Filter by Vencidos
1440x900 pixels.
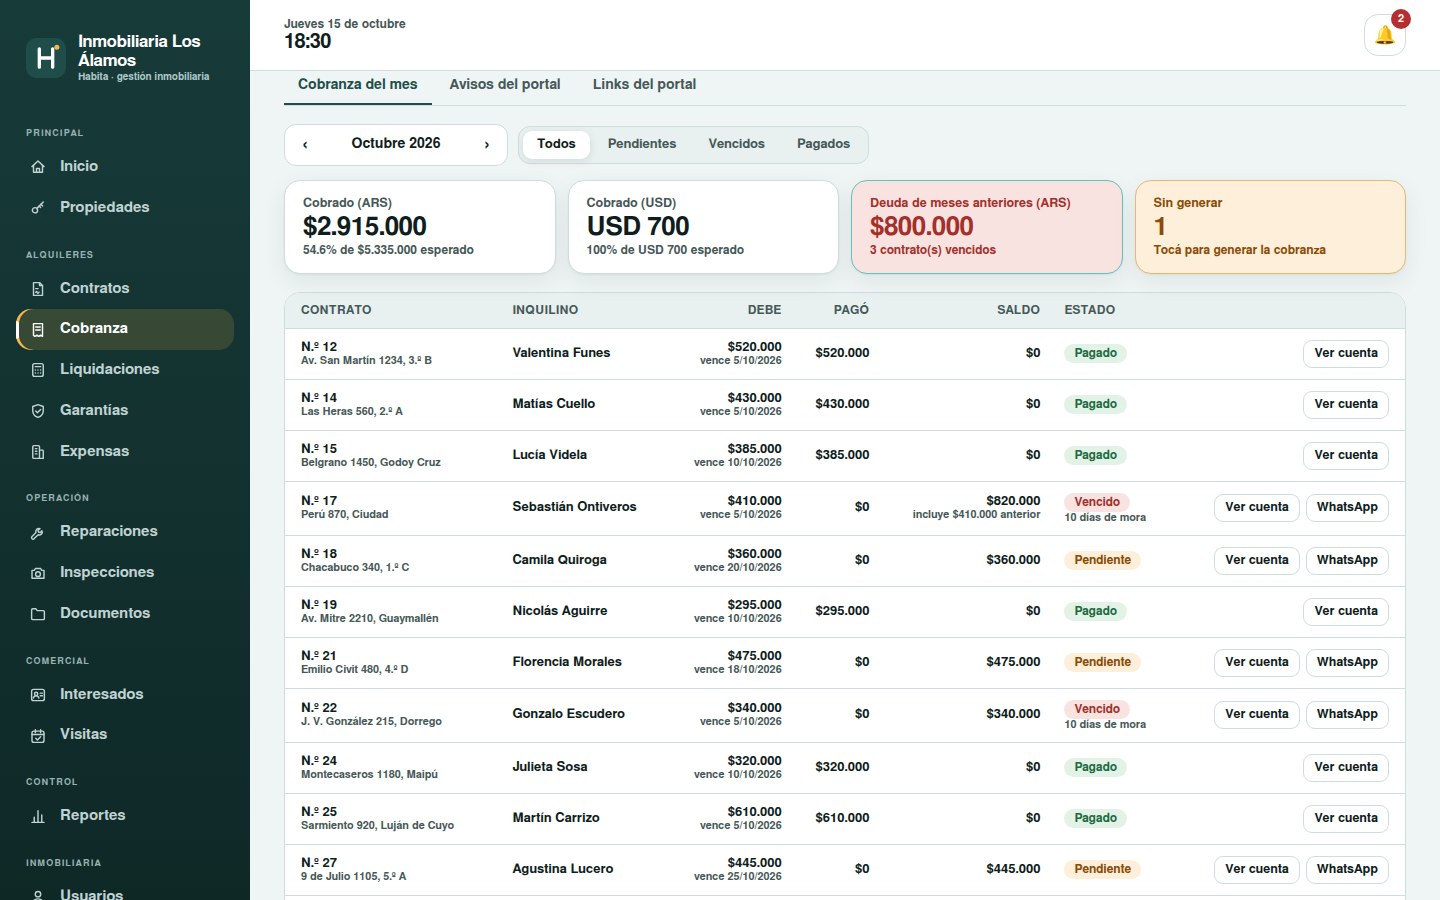737,144
